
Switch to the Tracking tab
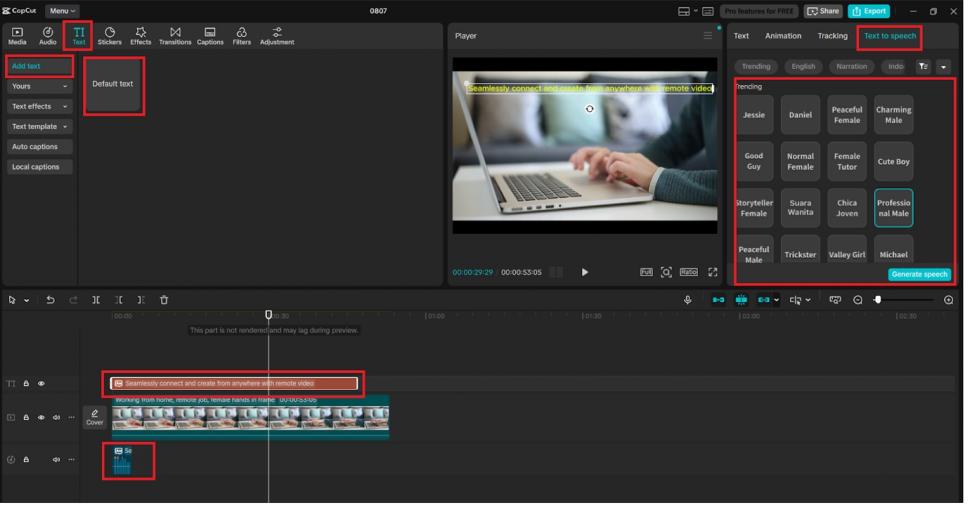click(x=832, y=36)
